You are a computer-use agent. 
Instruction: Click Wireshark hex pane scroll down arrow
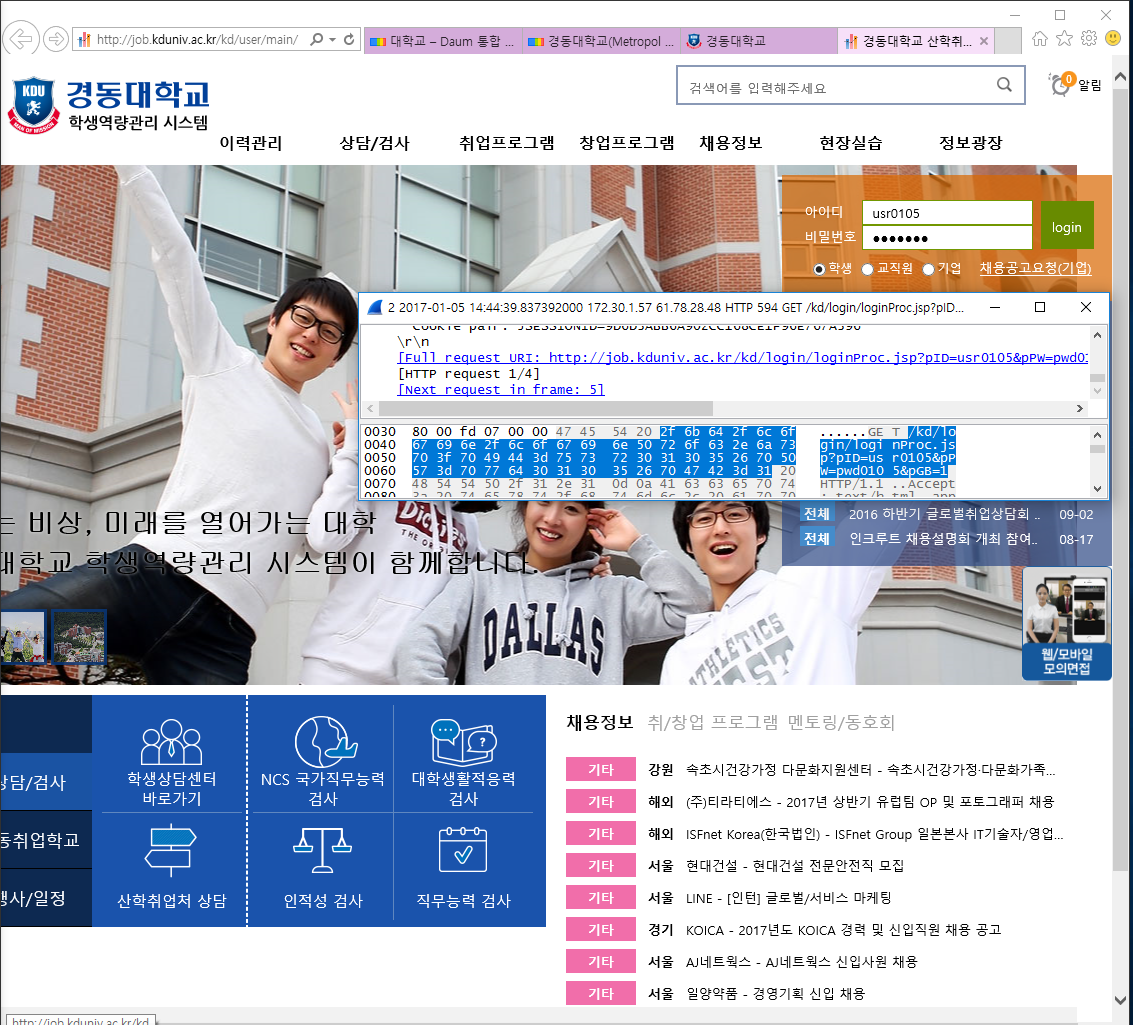point(1097,489)
